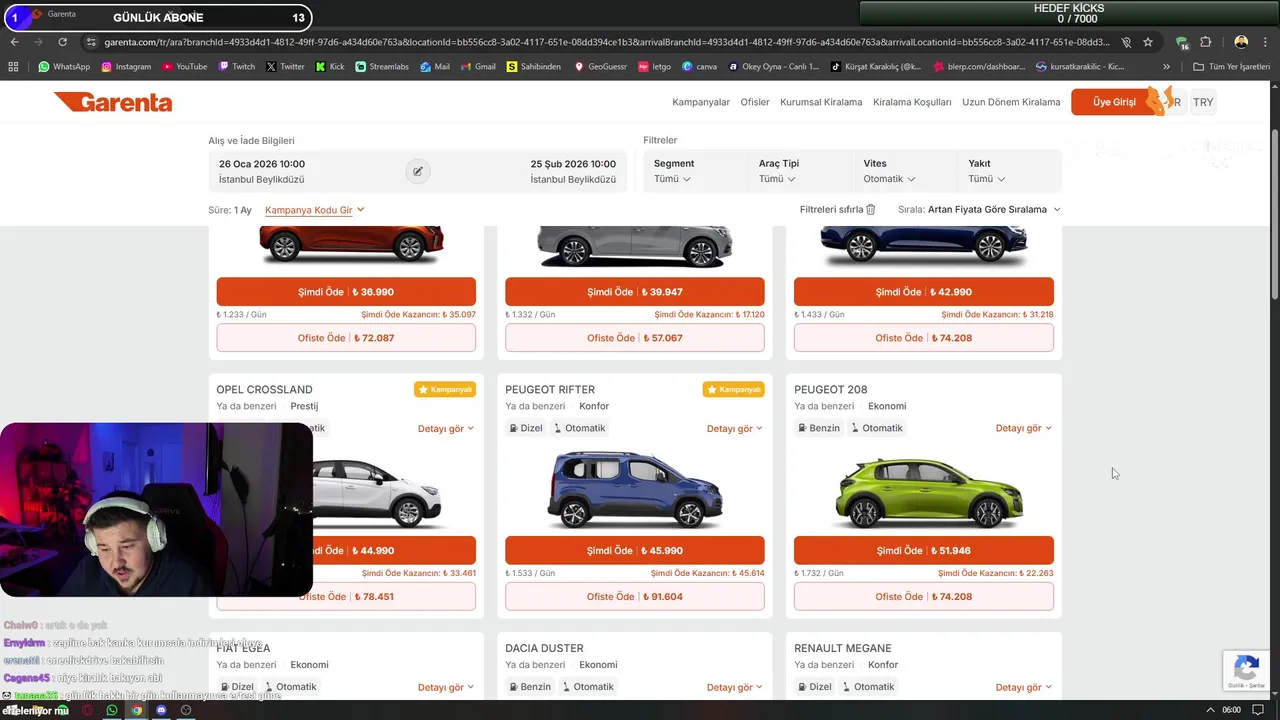This screenshot has height=720, width=1280.
Task: Click the WhatsApp icon in the taskbar
Action: (x=112, y=710)
